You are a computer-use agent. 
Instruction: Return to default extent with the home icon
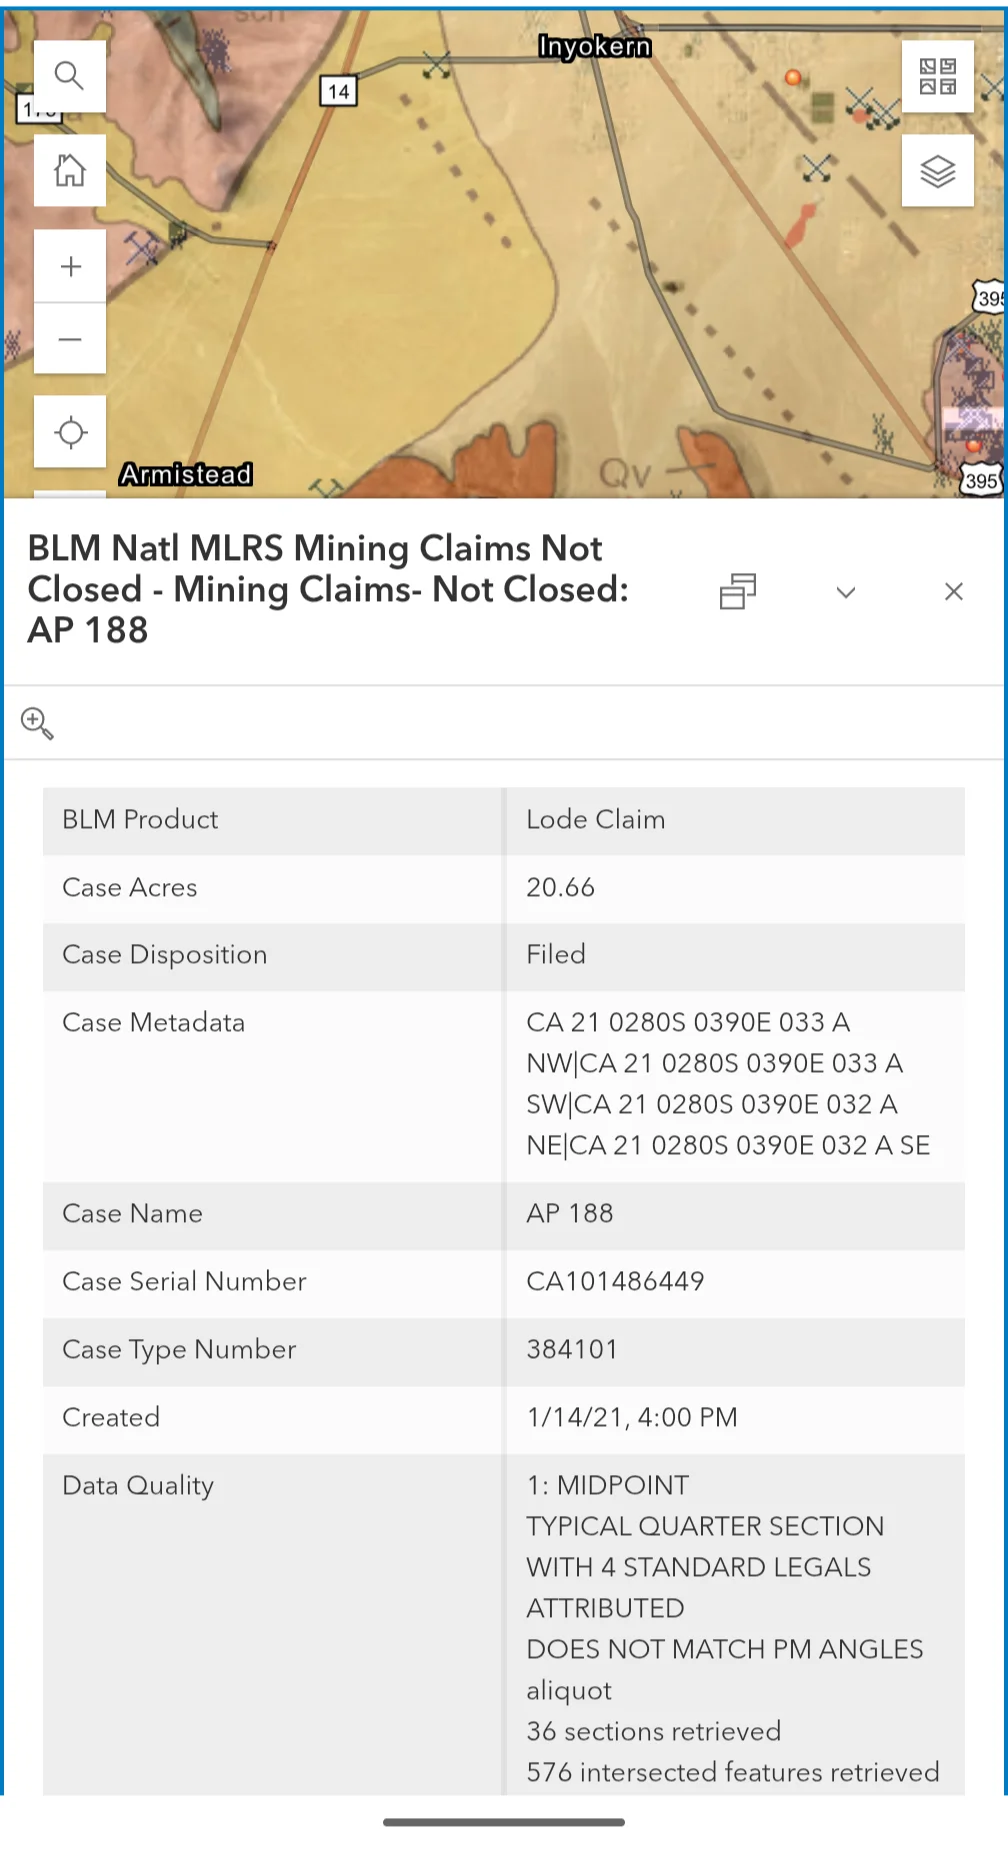[x=69, y=170]
